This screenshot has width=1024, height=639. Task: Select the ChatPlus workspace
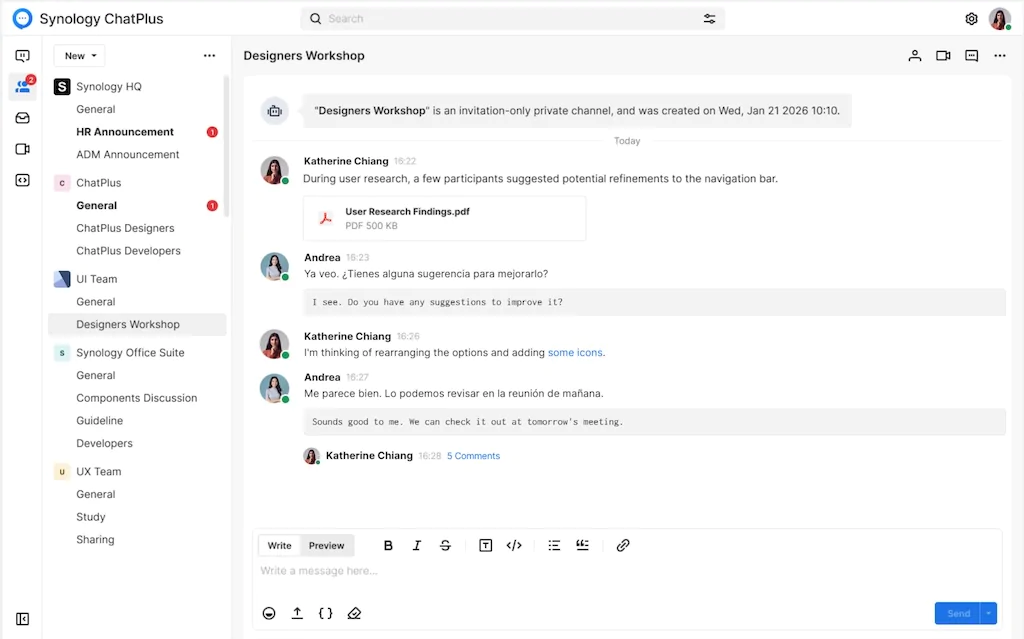click(99, 183)
